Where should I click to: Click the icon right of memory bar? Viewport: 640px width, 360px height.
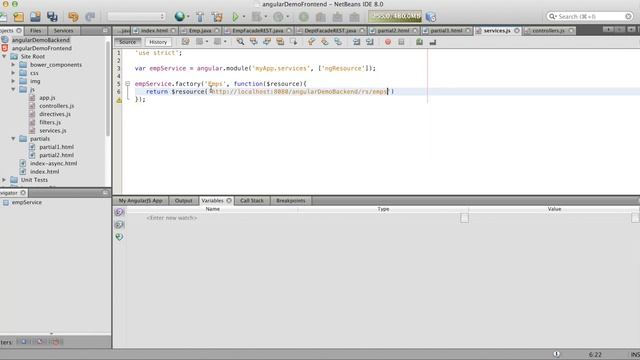pos(431,17)
